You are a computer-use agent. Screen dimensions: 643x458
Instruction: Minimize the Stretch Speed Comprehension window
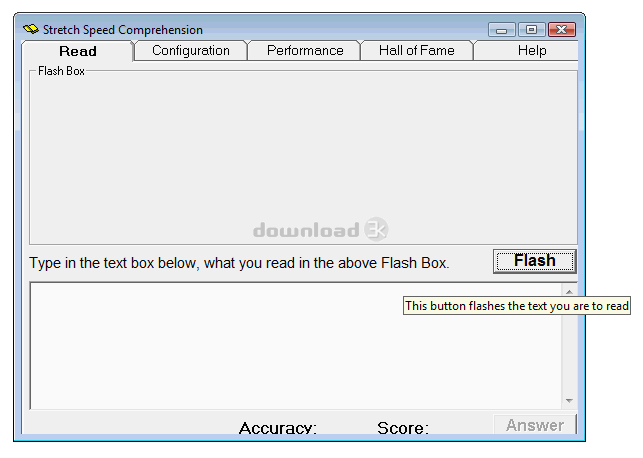tap(502, 30)
